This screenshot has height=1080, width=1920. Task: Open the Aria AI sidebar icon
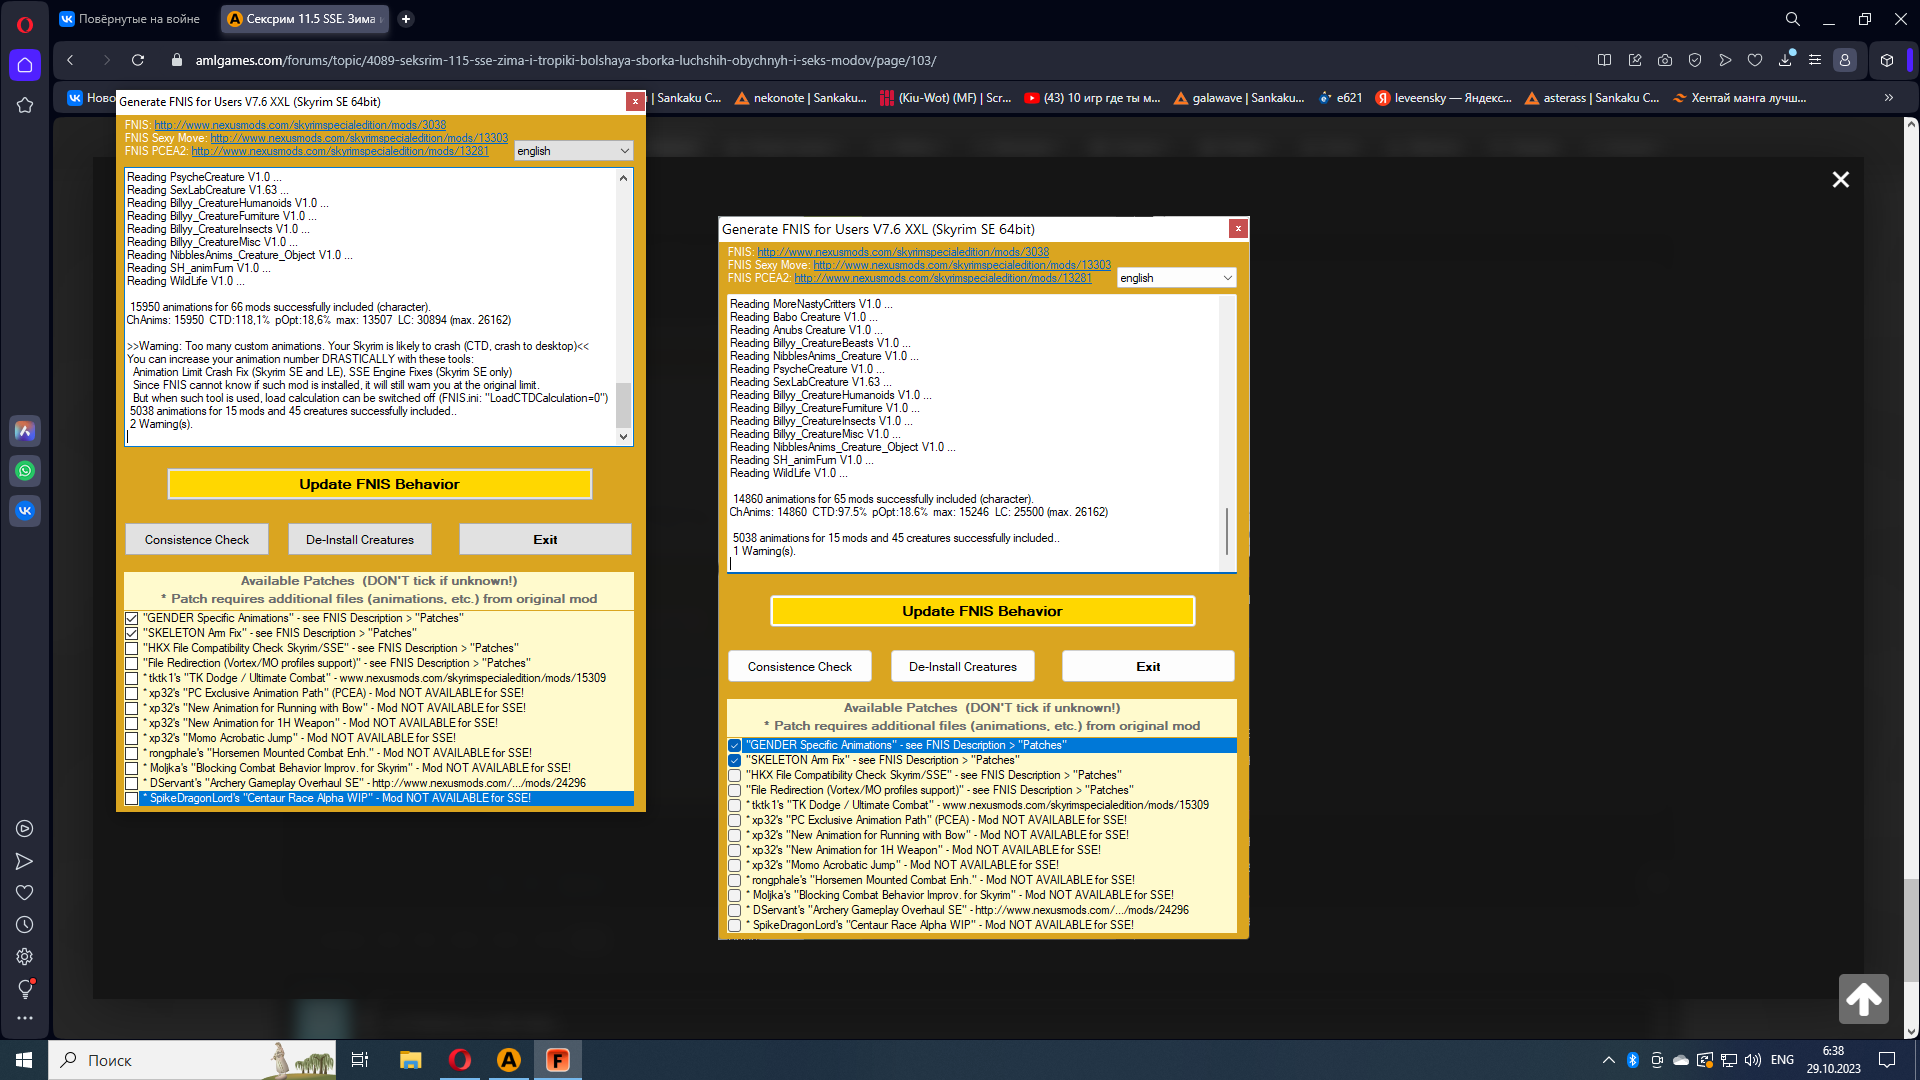click(x=25, y=431)
